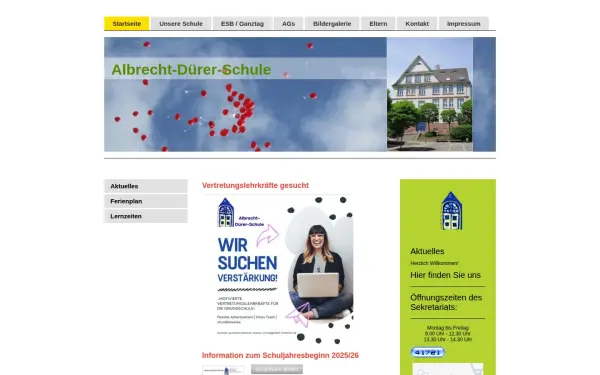The image size is (600, 375).
Task: Click the blue house logo in green sidebar
Action: [452, 211]
